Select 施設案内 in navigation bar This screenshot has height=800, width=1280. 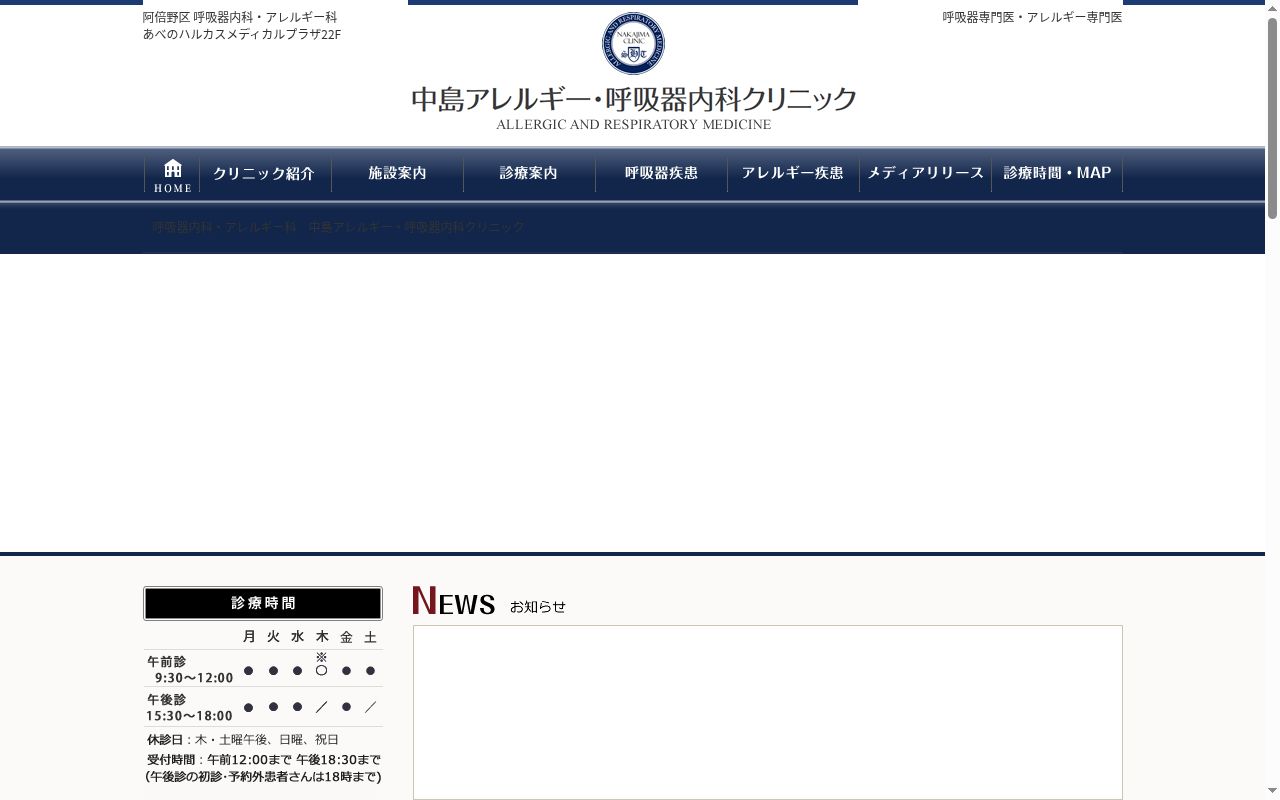pos(397,174)
